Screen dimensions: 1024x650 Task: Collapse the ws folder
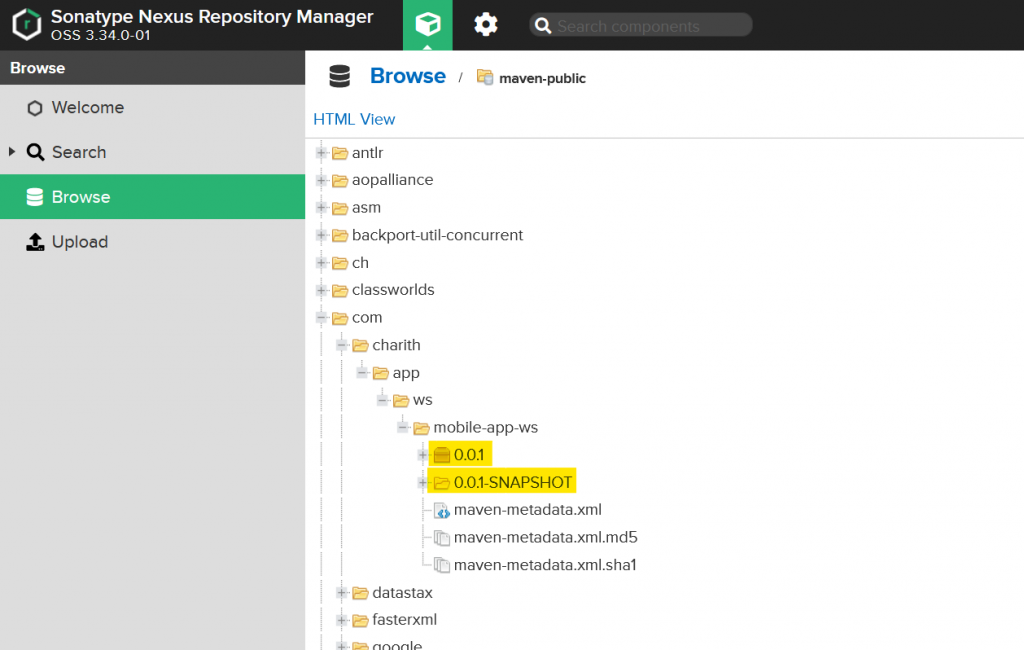click(x=383, y=400)
